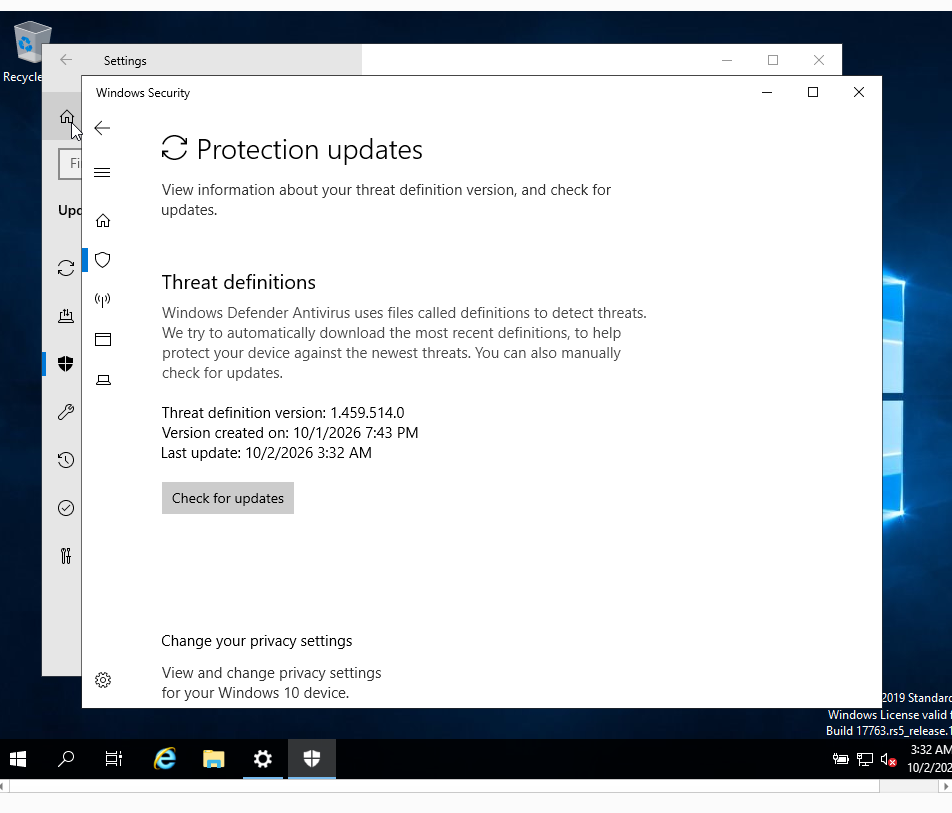Open Delivery Optimization in Settings sidebar
Screen dimensions: 952x813
click(66, 316)
